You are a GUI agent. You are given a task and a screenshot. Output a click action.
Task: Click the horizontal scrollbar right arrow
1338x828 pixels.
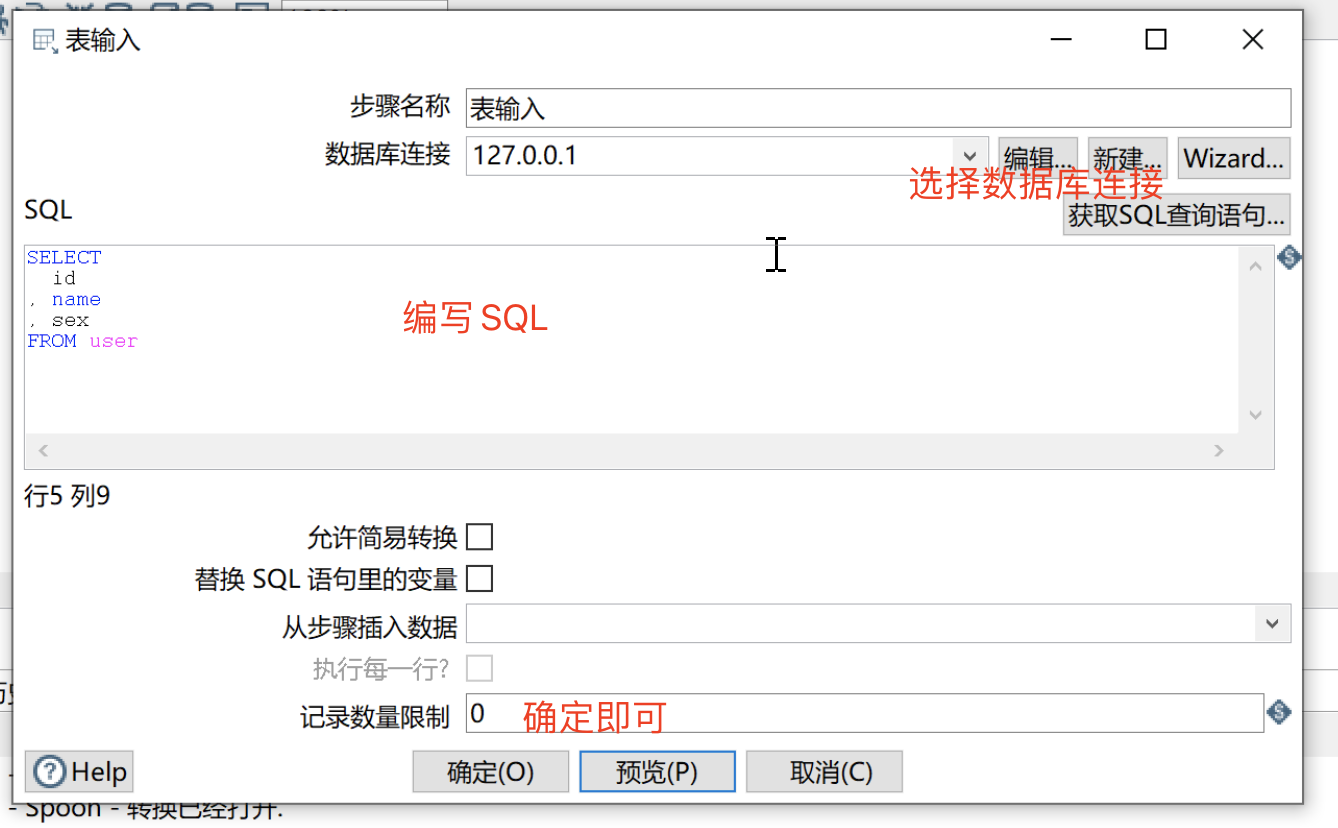(1220, 450)
